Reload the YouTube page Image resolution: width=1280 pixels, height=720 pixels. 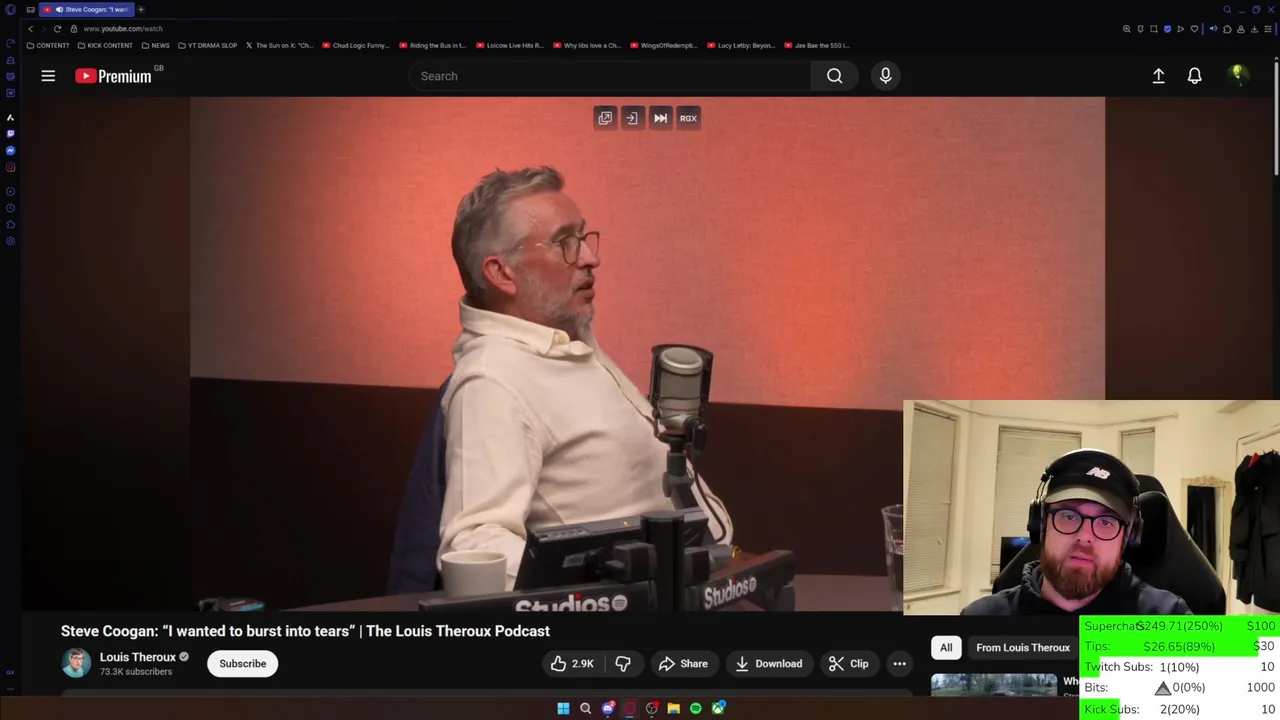[57, 29]
